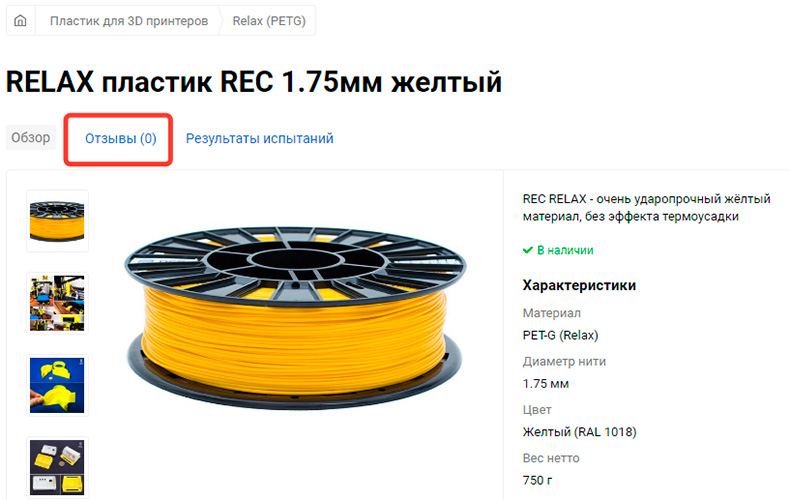789x500 pixels.
Task: Select second thumbnail with printer collage
Action: coord(57,303)
